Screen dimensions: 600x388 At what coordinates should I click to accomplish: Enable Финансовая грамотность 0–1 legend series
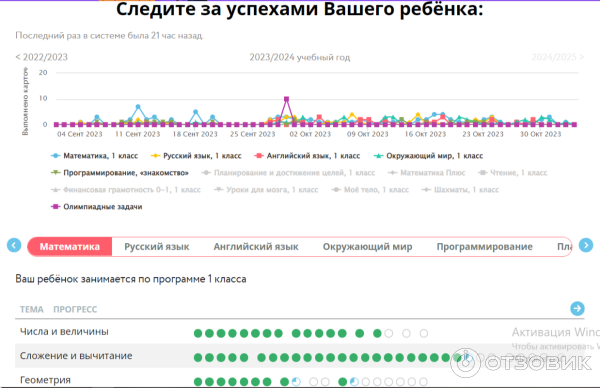click(126, 189)
